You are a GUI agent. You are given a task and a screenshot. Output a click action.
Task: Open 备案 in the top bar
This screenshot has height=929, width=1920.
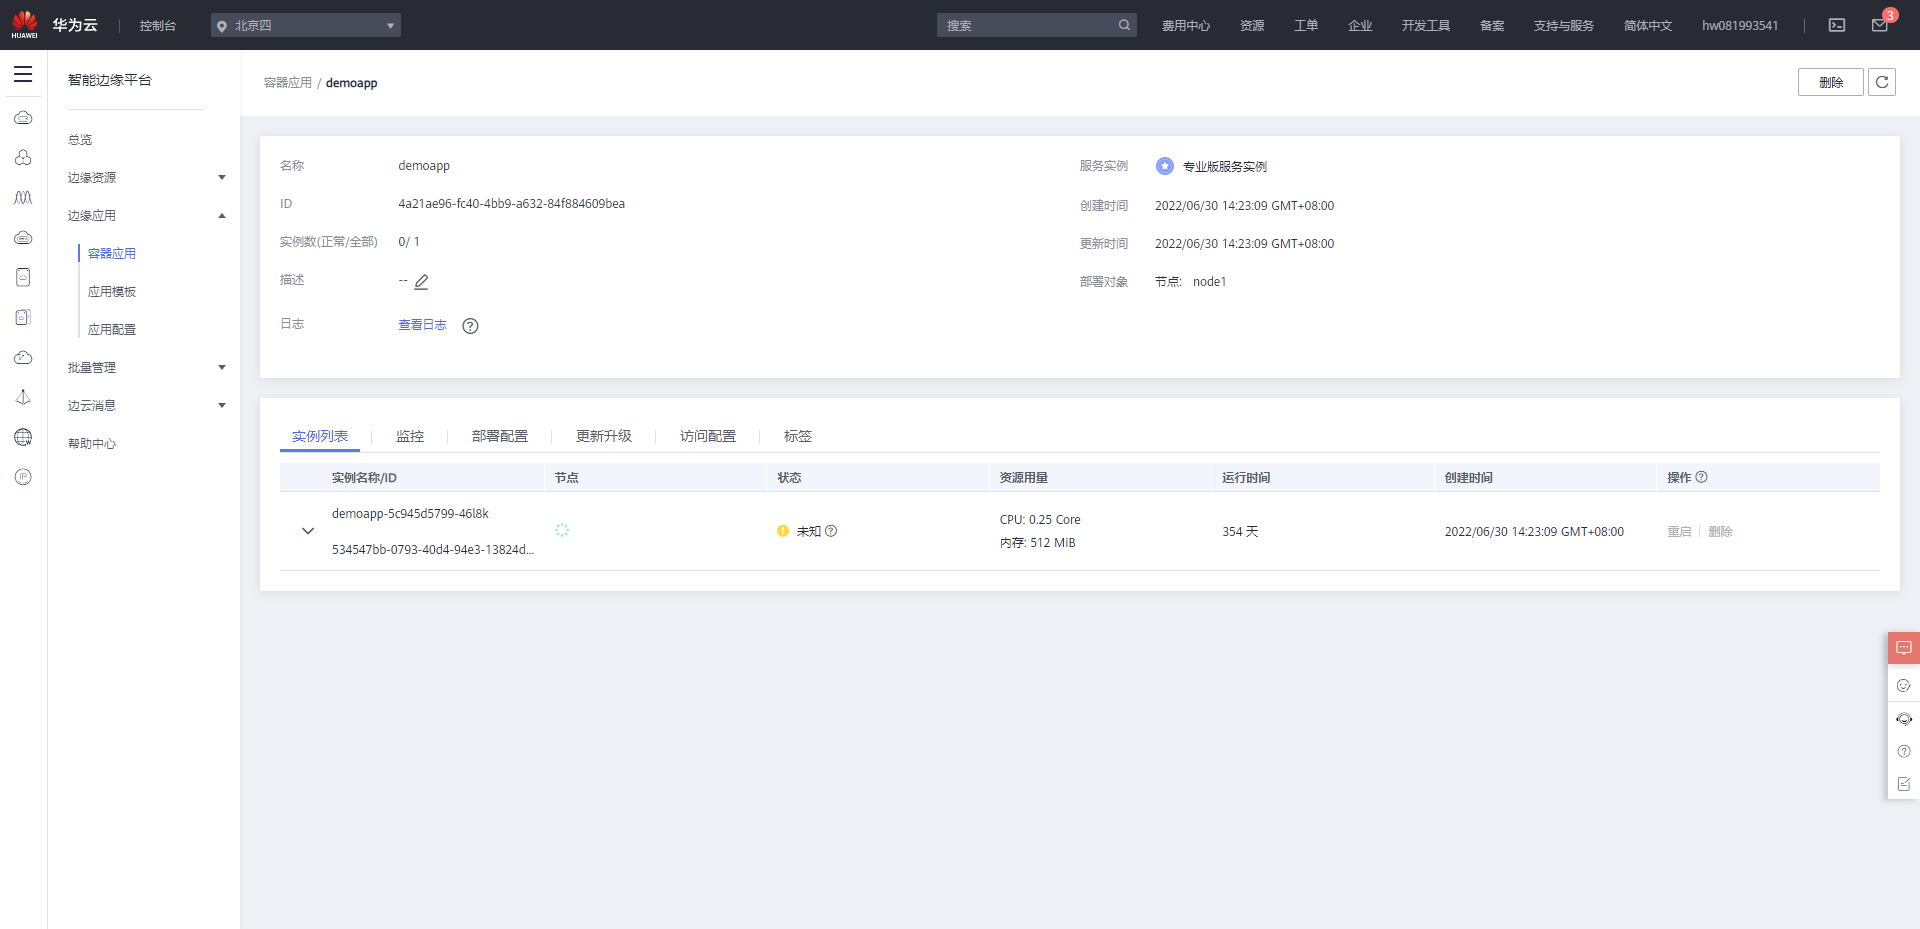[x=1492, y=26]
